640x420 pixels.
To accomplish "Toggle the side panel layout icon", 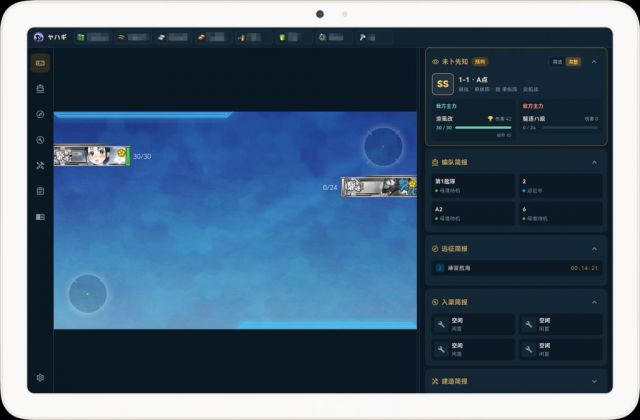I will pyautogui.click(x=40, y=217).
